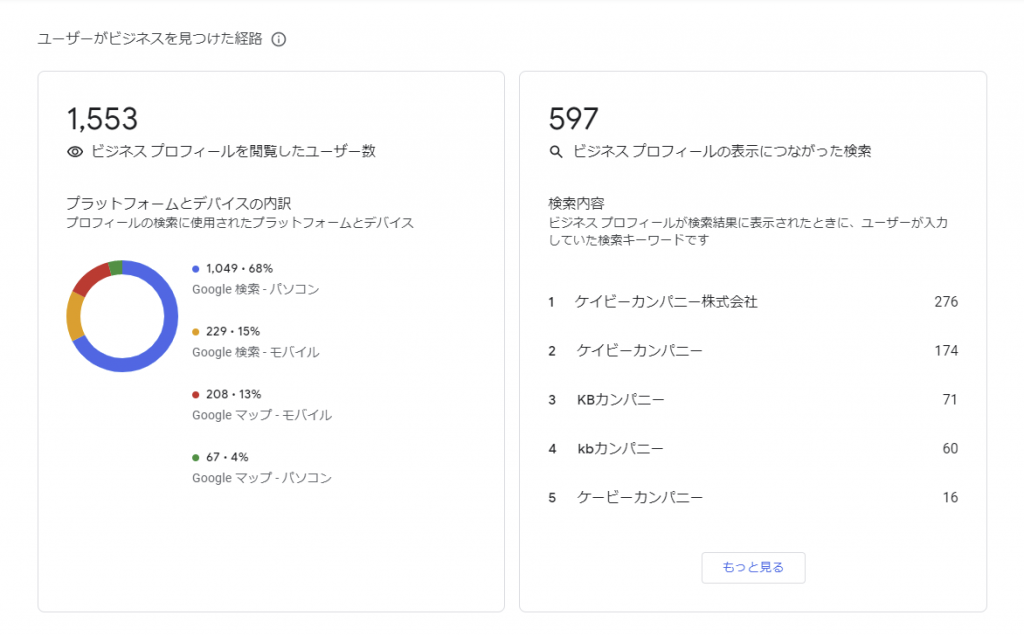Click the ビジネス プロフィールを閲覧したユーザー数 label

tap(233, 151)
